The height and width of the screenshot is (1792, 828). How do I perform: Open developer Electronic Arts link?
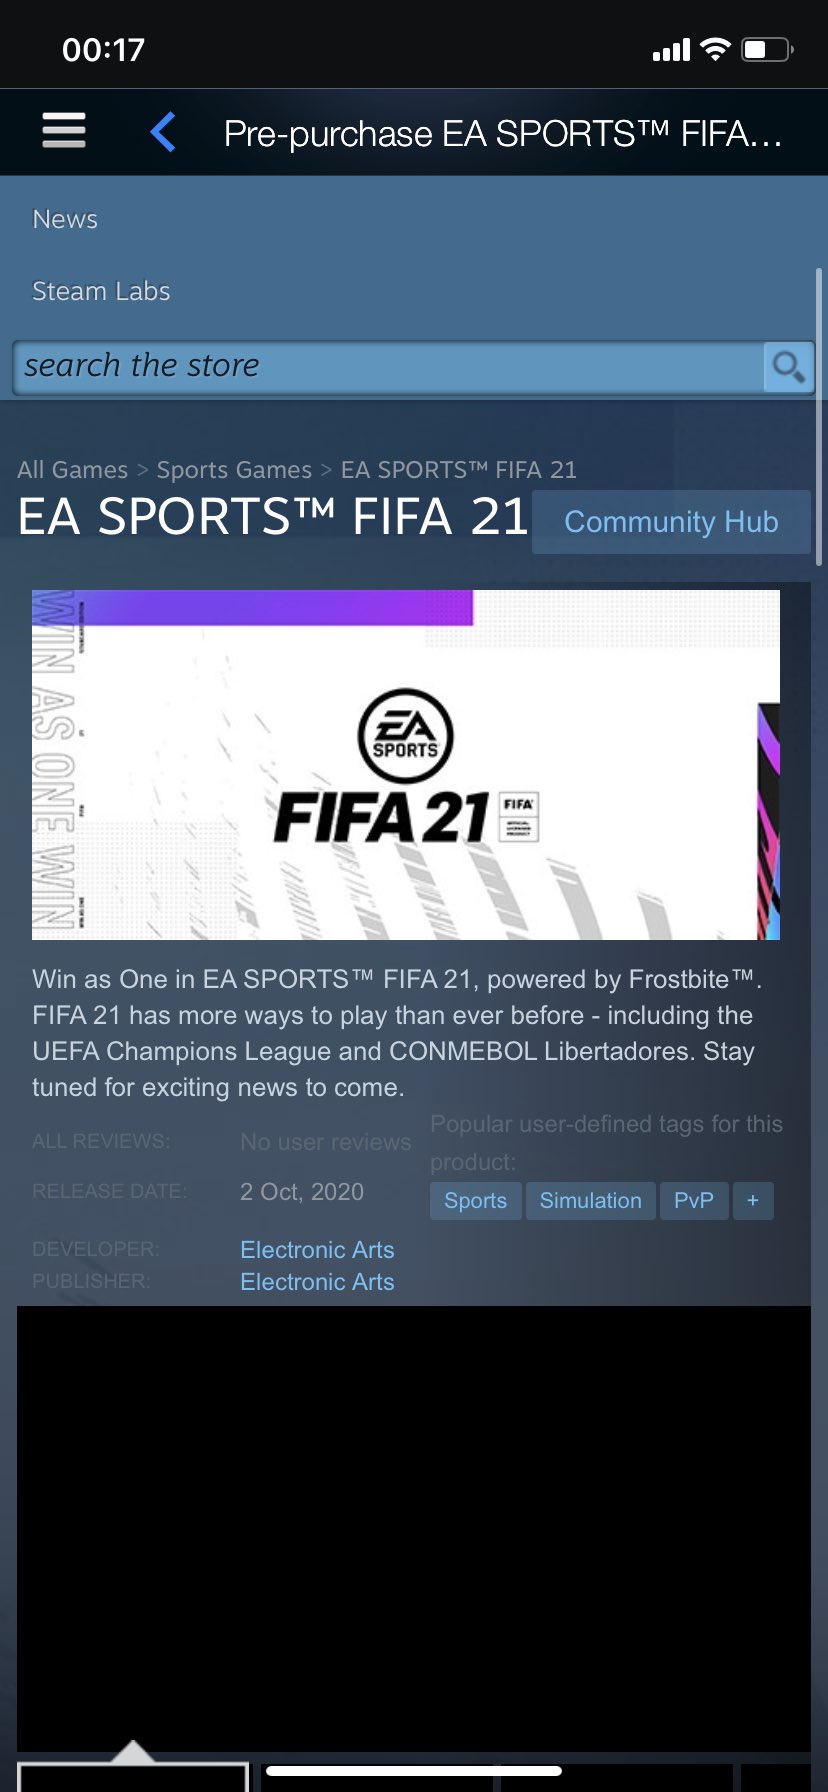coord(317,1249)
